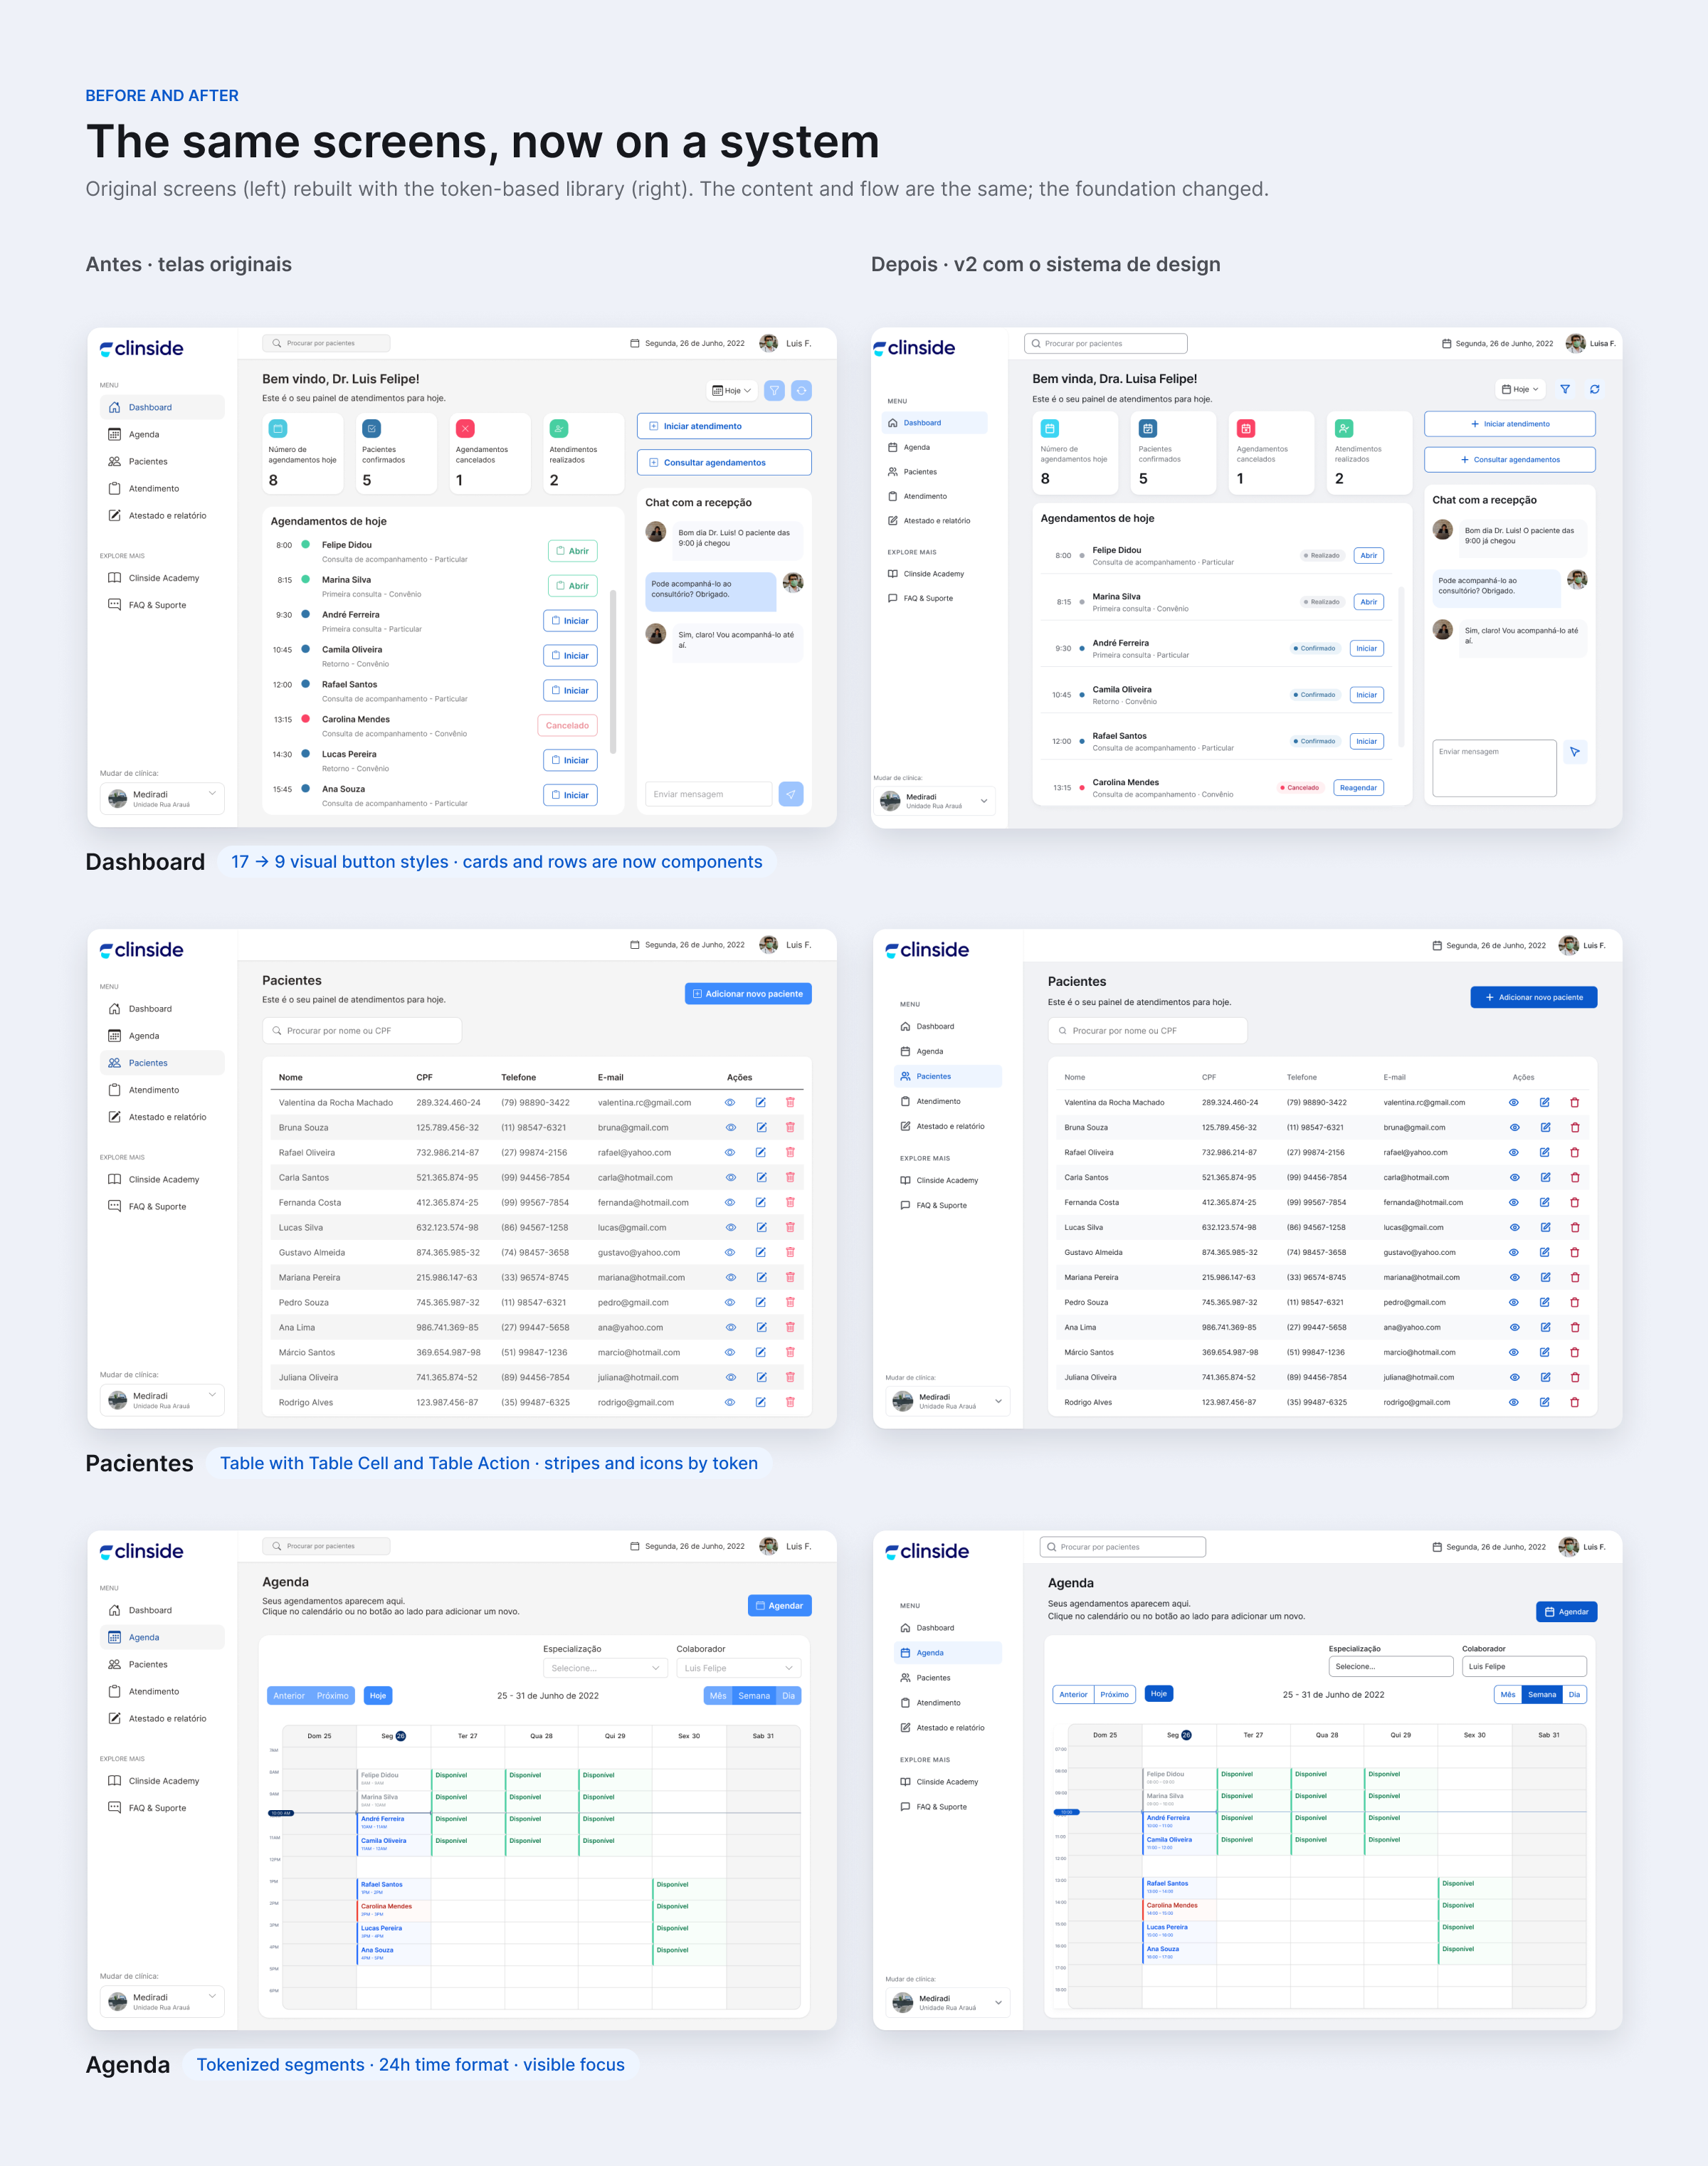Click the Agendar button in original Agenda

click(779, 1605)
